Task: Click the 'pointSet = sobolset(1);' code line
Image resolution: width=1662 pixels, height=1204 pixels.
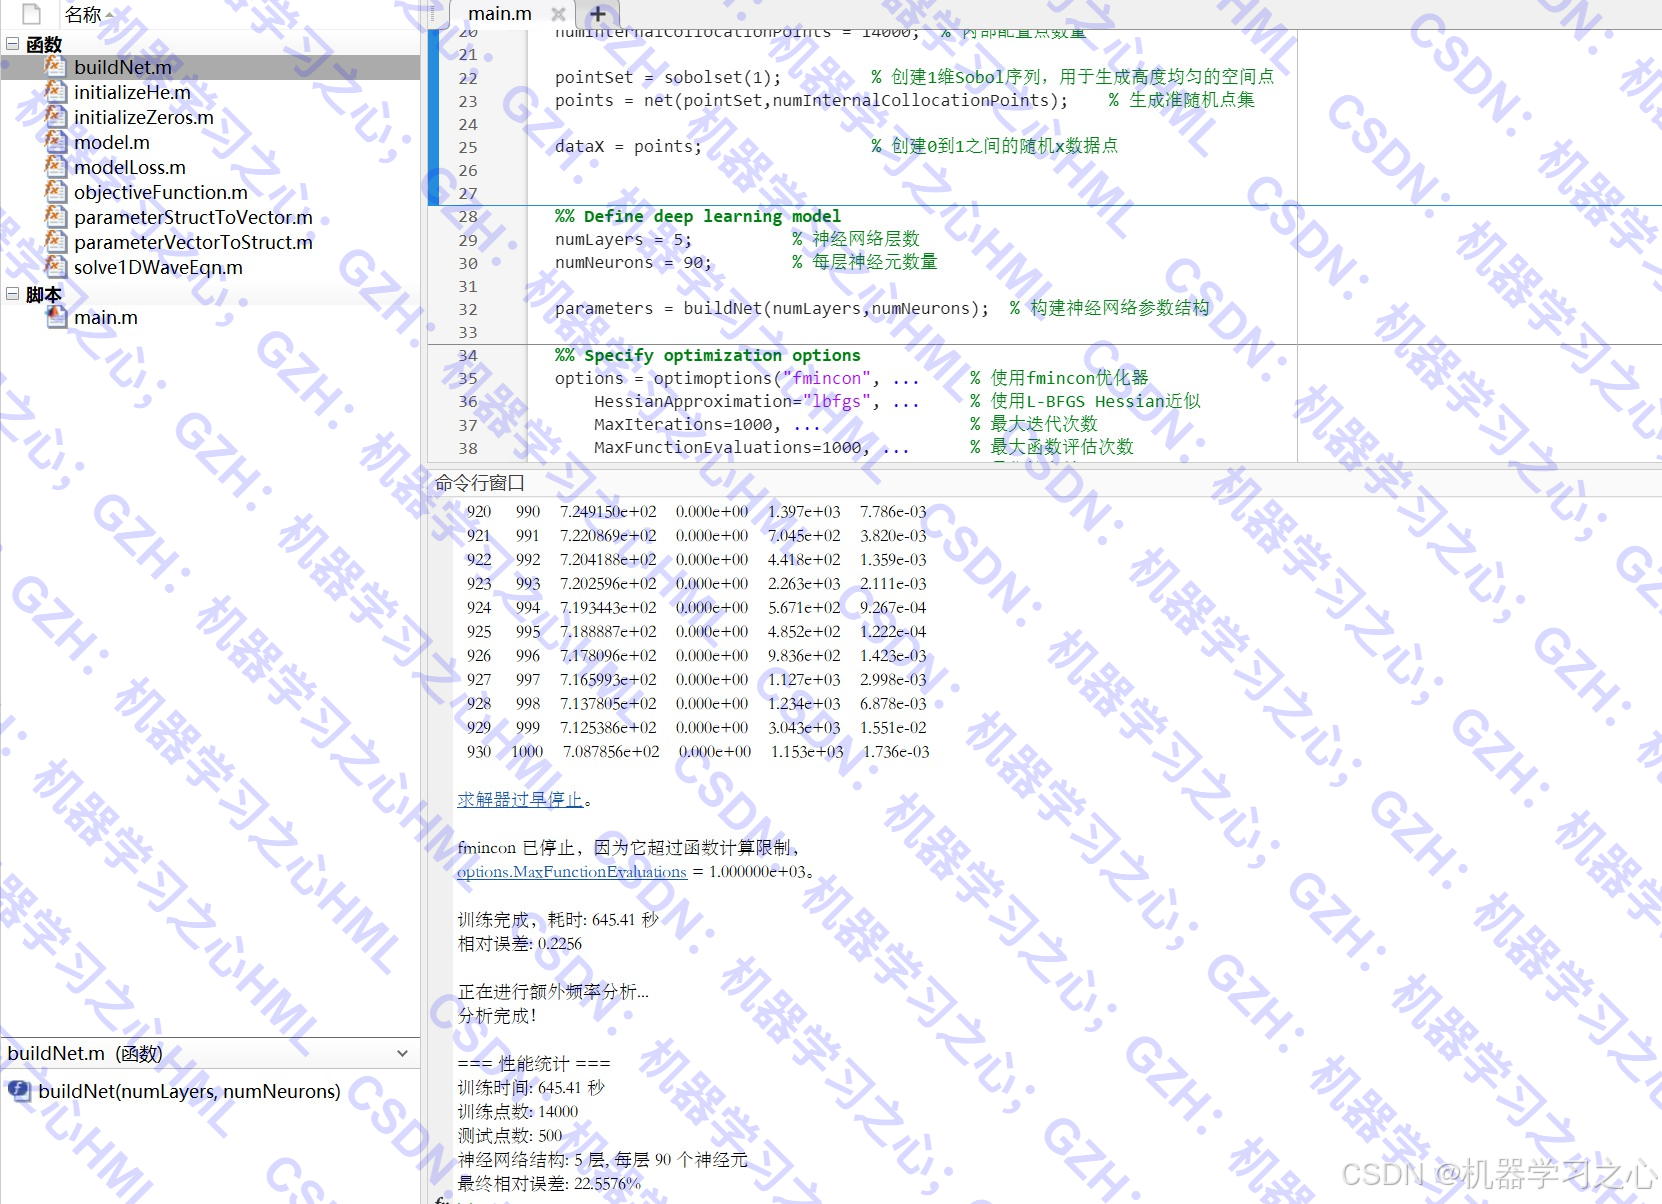Action: 668,77
